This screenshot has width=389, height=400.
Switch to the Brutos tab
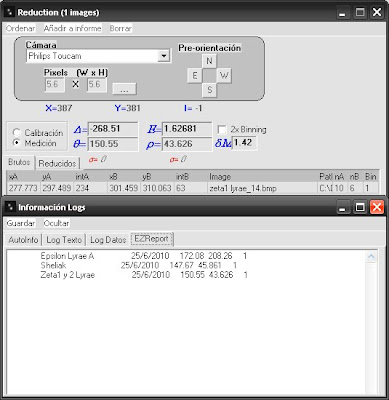19,162
